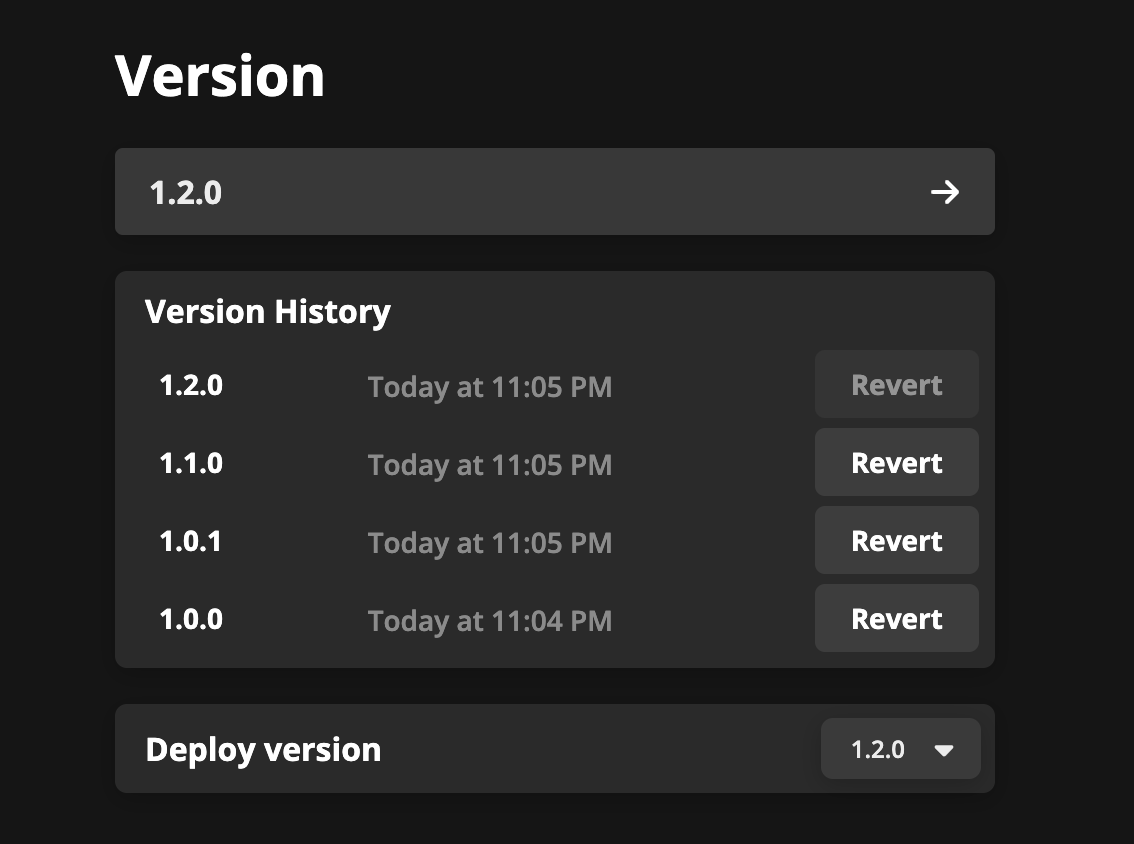Viewport: 1134px width, 844px height.
Task: Revert to version 1.1.0
Action: pyautogui.click(x=896, y=462)
